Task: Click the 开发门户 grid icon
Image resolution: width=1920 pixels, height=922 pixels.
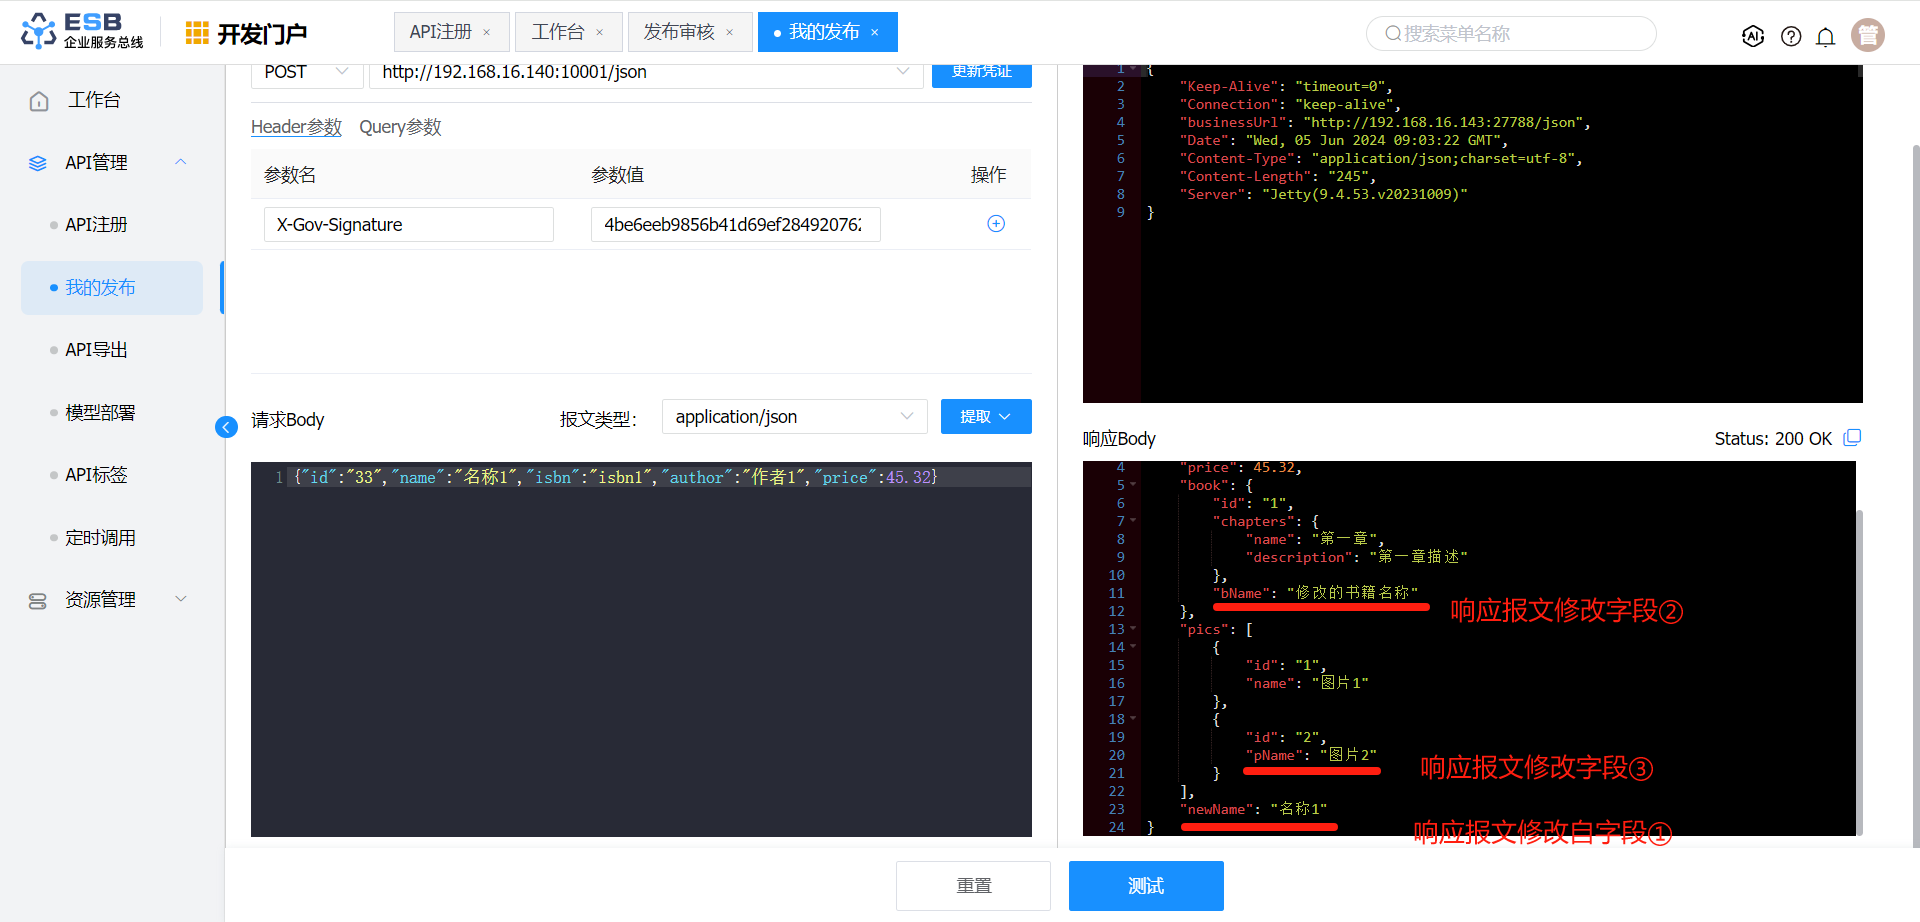Action: tap(197, 34)
